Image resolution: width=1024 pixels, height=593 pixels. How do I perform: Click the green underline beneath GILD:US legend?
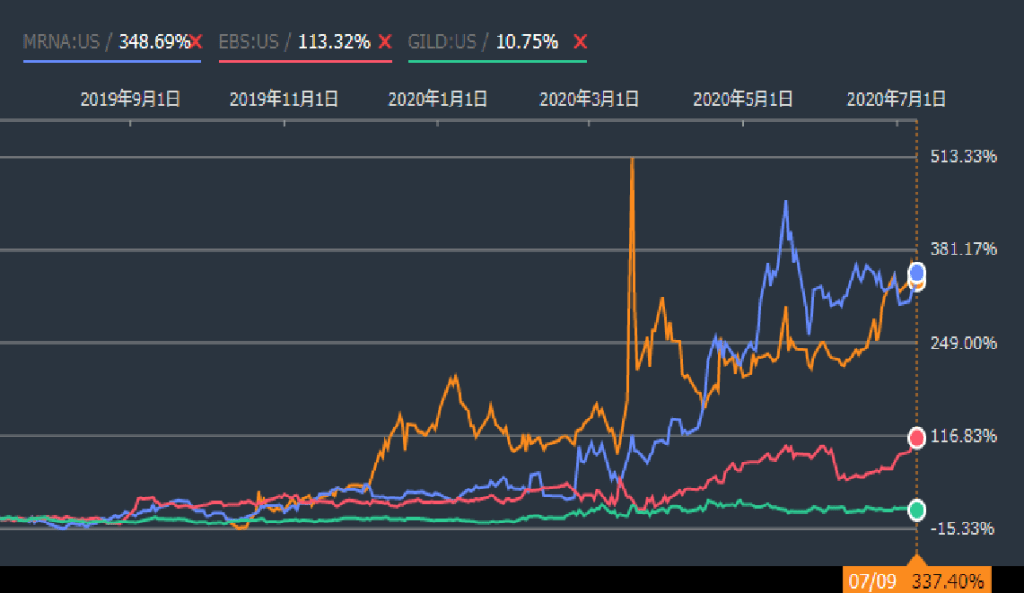point(497,61)
